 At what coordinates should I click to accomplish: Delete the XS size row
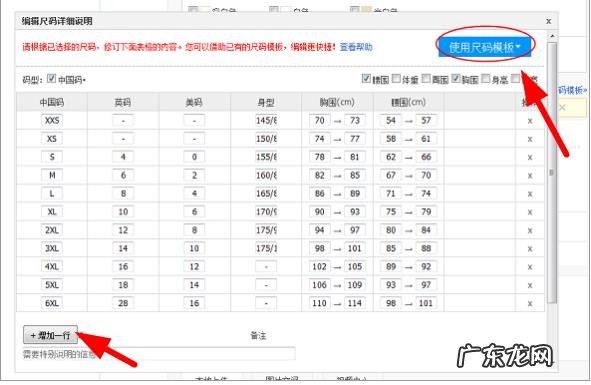pos(530,139)
